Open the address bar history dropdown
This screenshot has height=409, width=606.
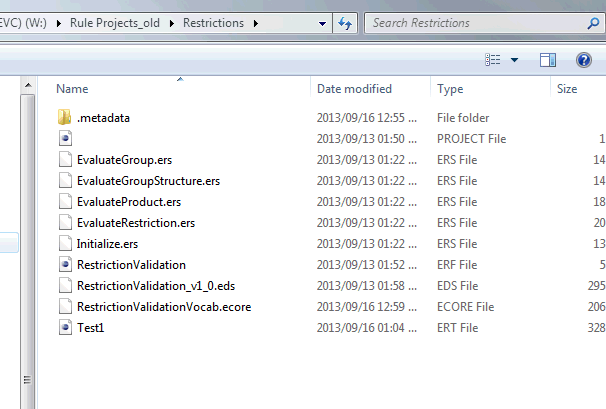[322, 24]
